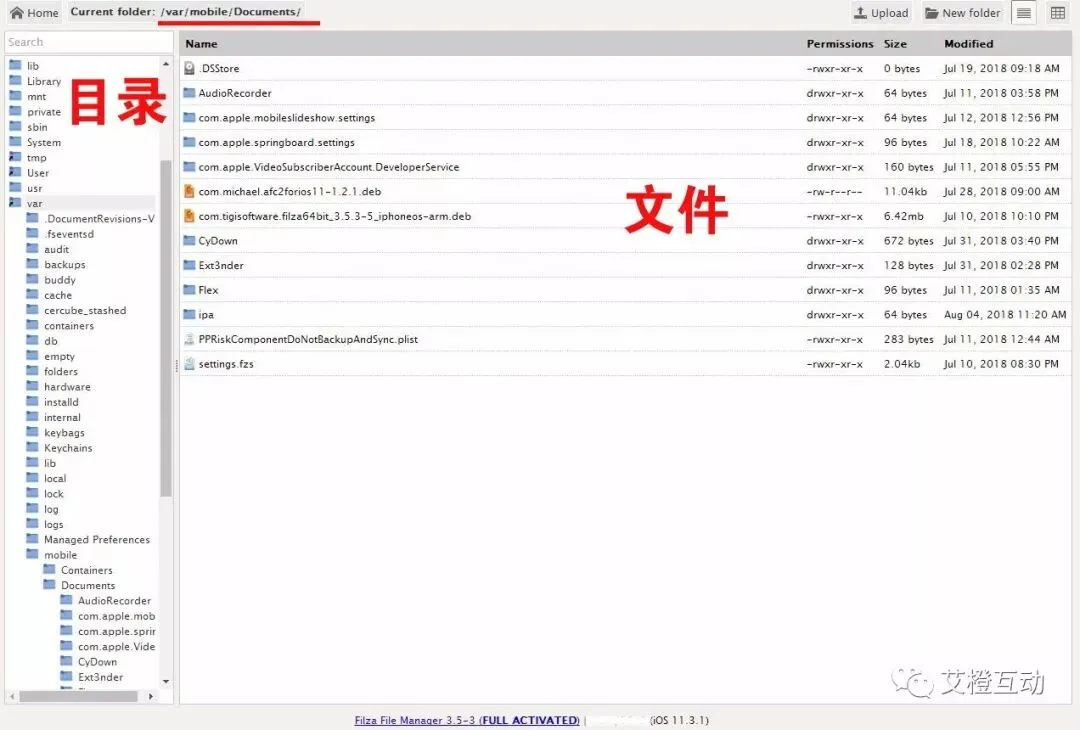Screen dimensions: 1080x730
Task: Select the tmp folder in tree
Action: pyautogui.click(x=37, y=158)
